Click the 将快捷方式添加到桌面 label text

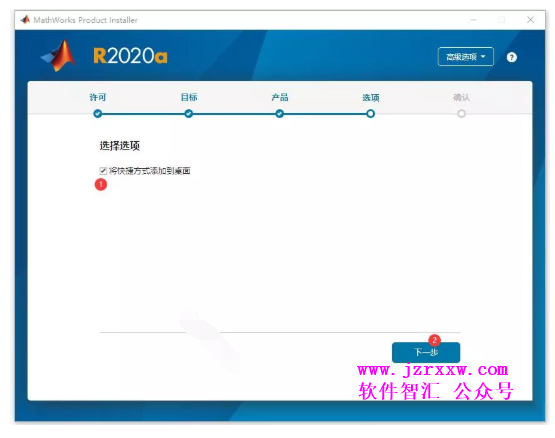click(x=149, y=171)
